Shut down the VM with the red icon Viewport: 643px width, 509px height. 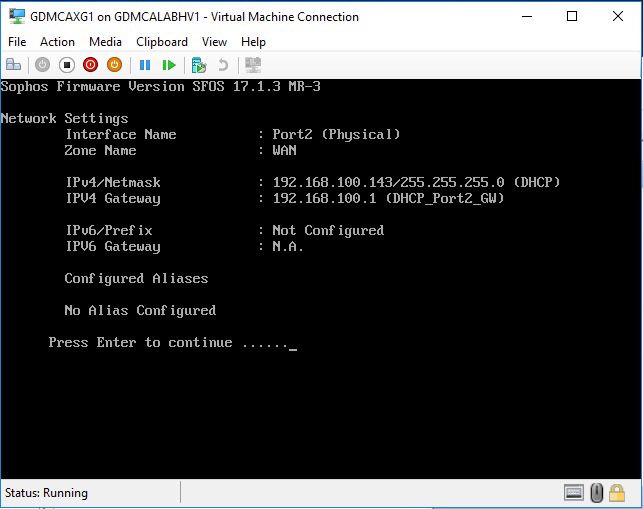point(90,65)
